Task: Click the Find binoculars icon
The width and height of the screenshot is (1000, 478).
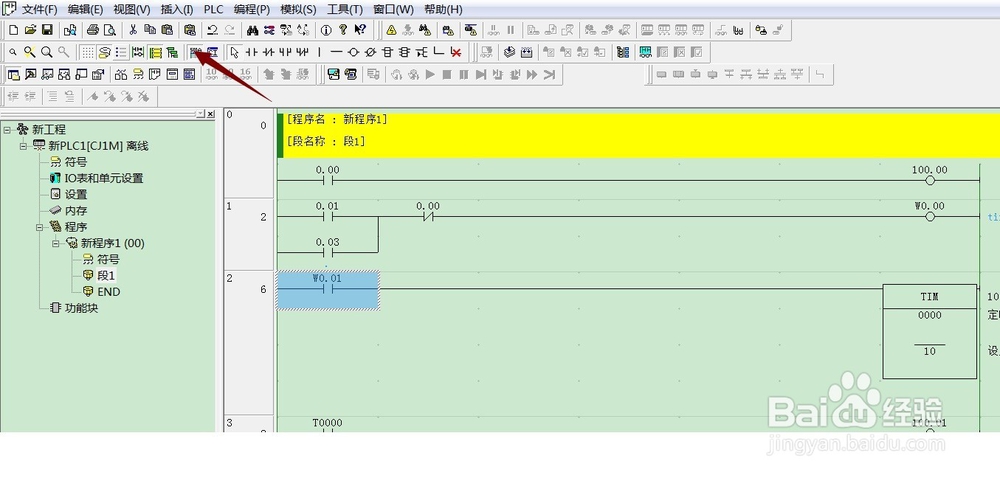Action: coord(253,30)
